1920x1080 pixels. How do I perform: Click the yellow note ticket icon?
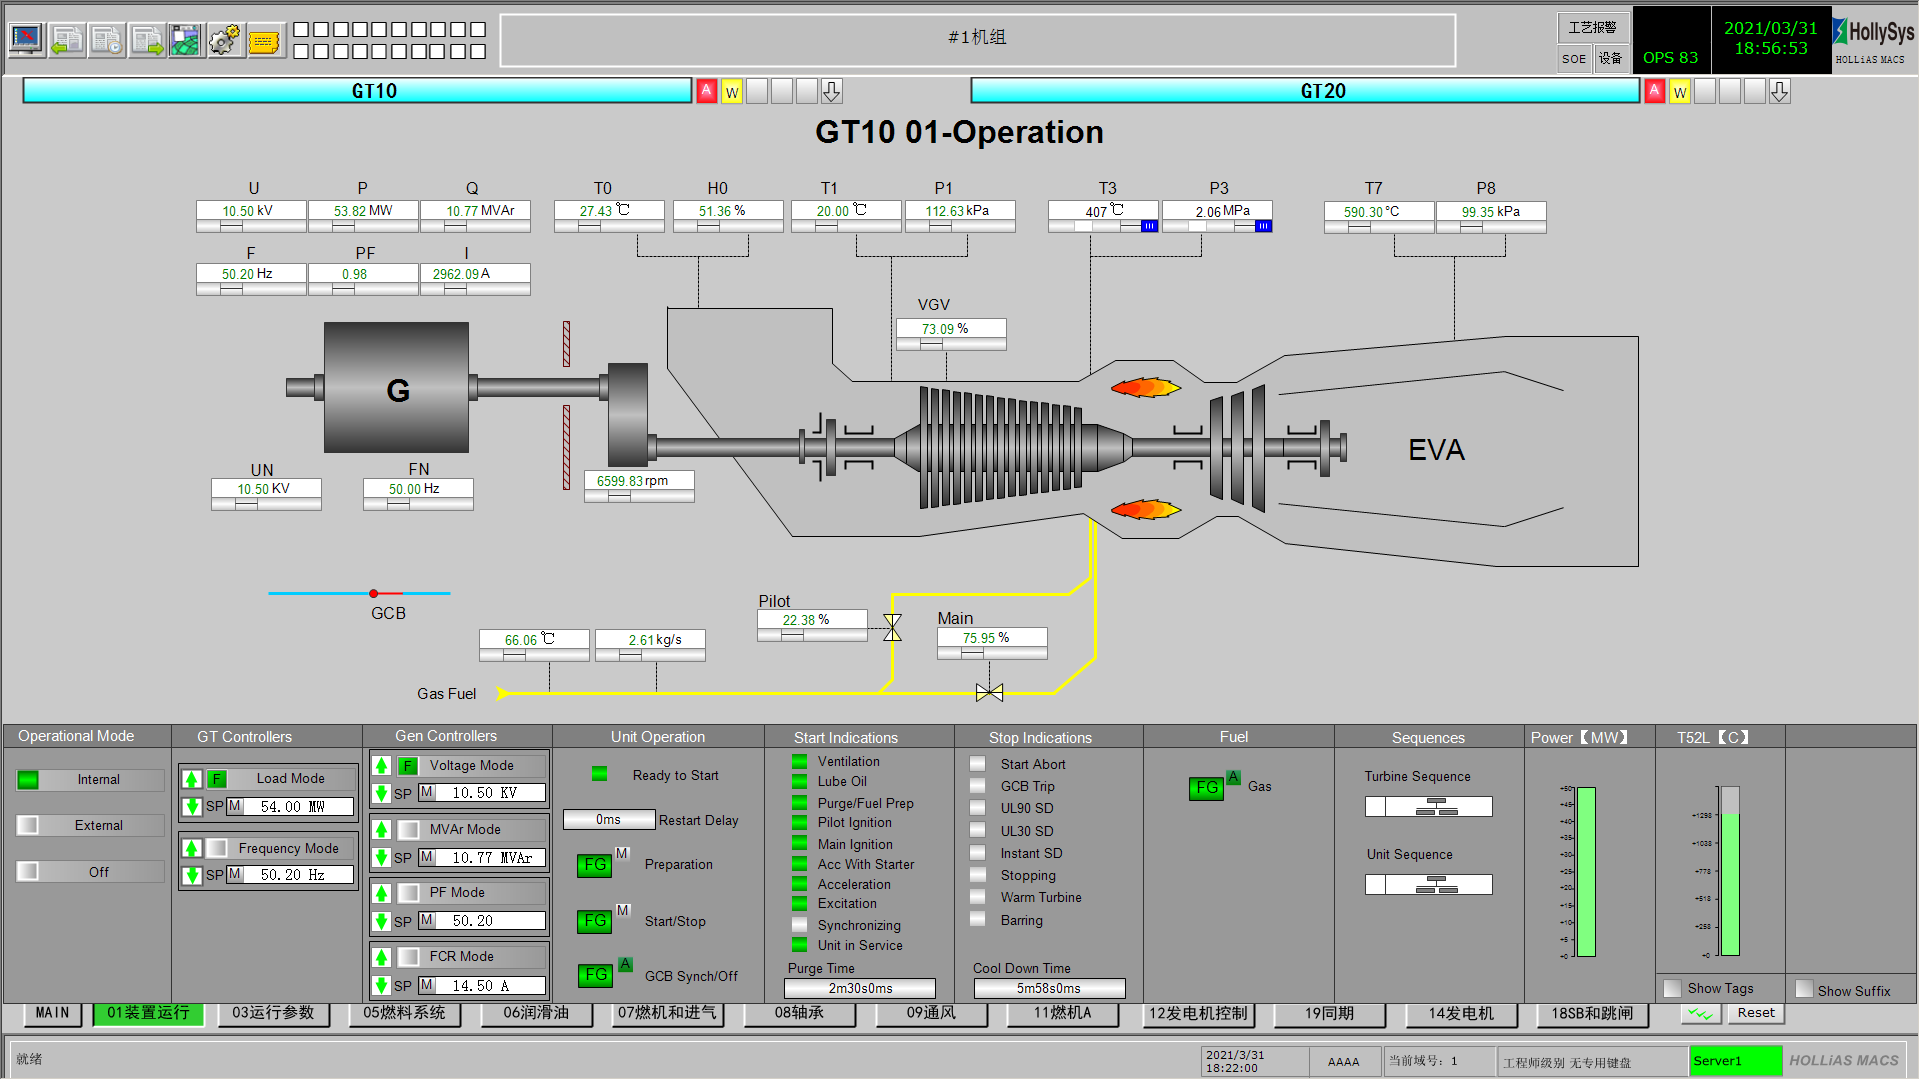265,40
